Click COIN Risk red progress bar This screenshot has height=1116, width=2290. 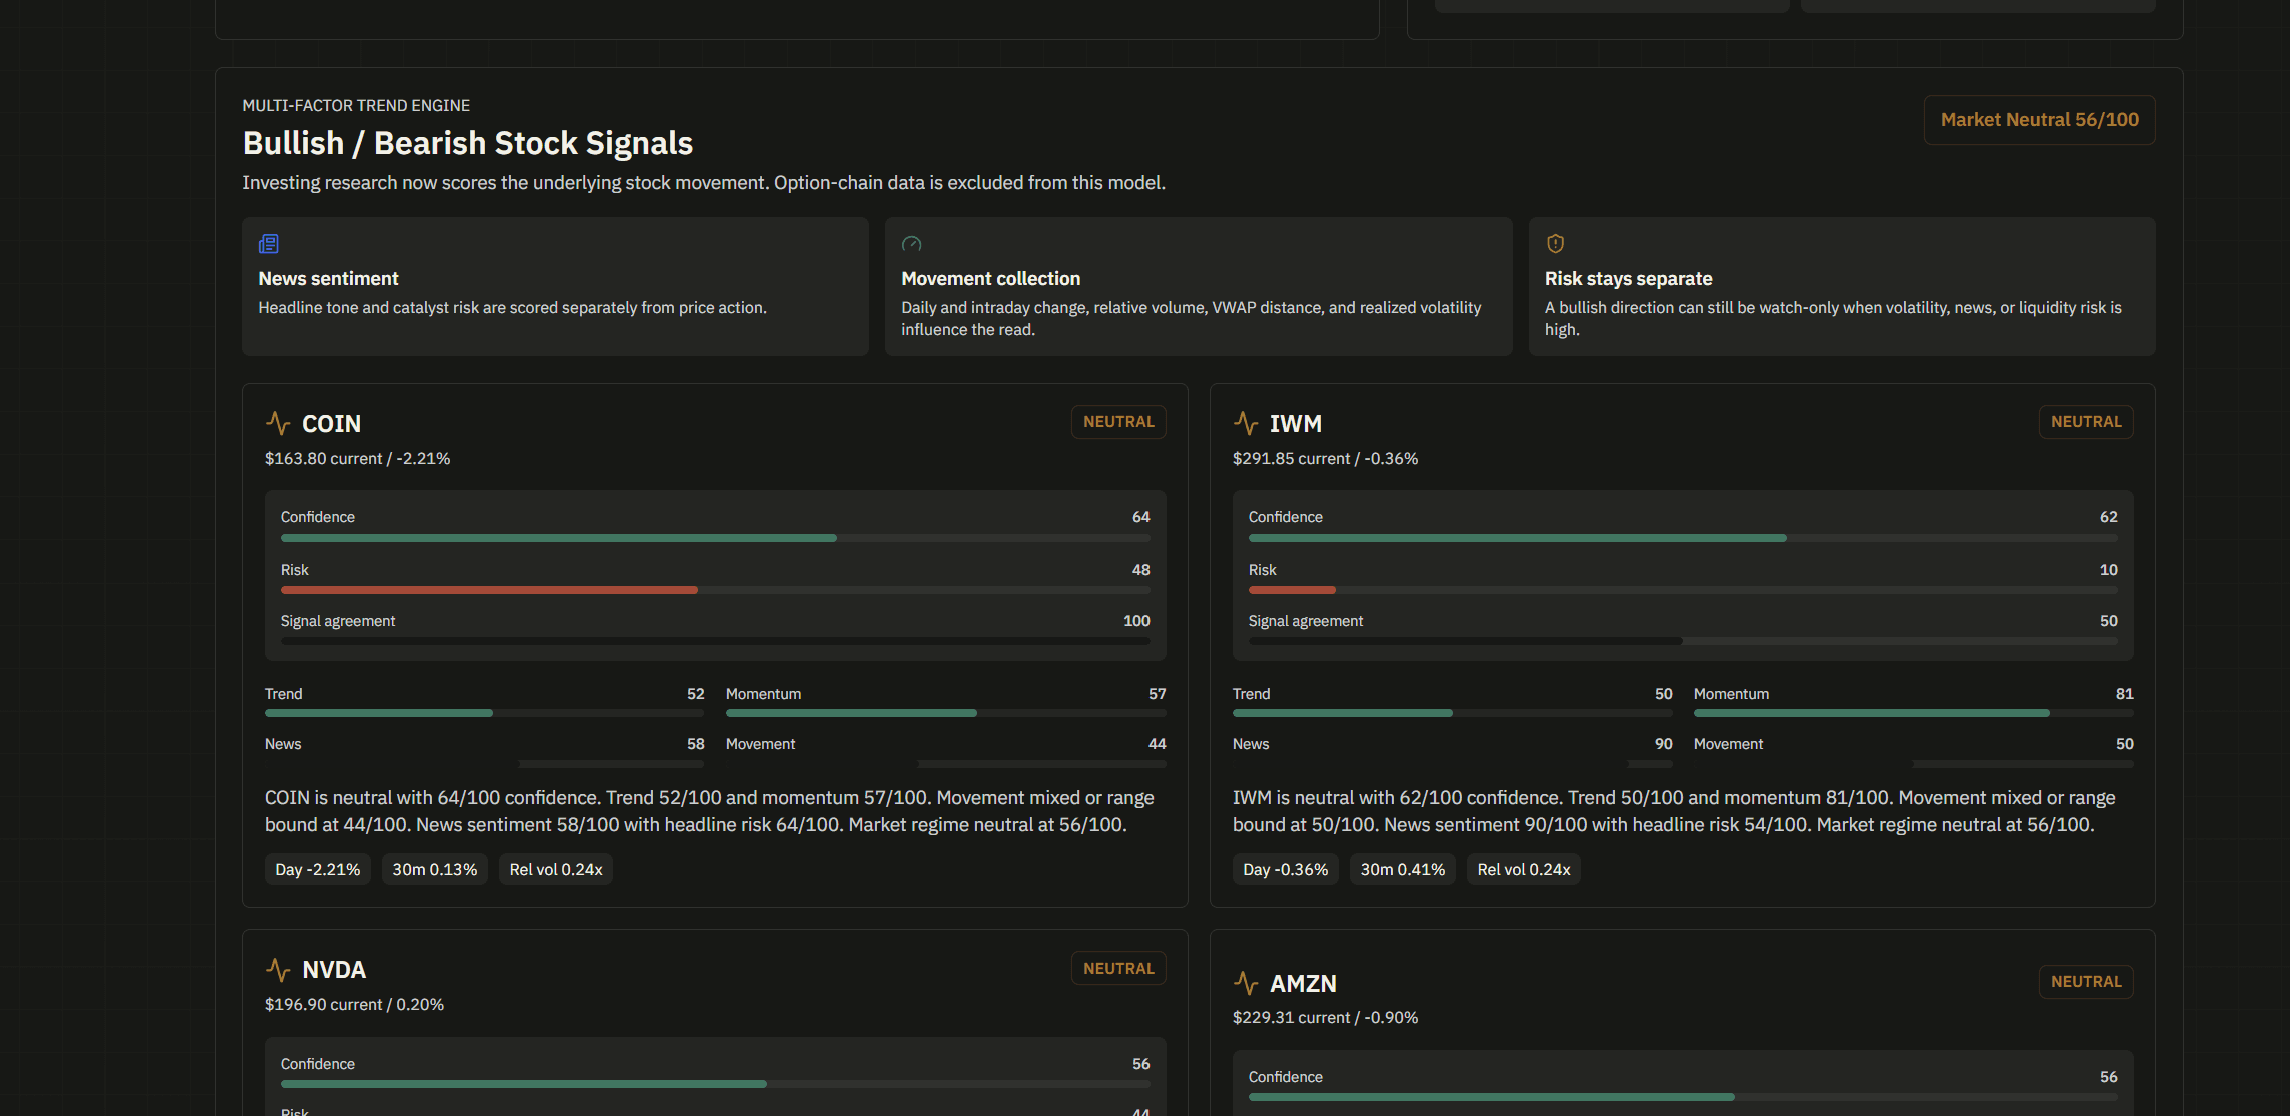[716, 590]
